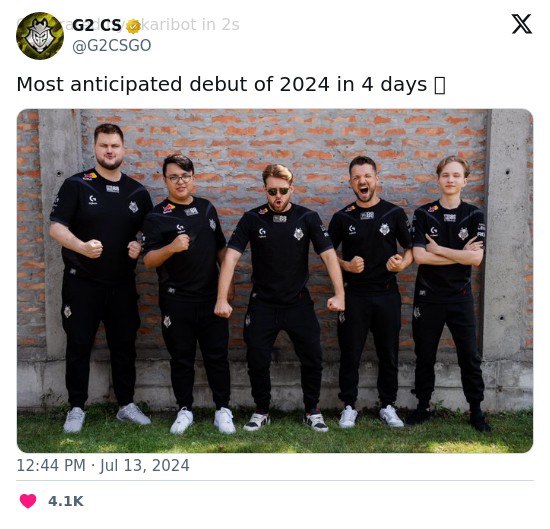Open the 12:44 PM timestamp link
The height and width of the screenshot is (529, 550).
tap(51, 466)
